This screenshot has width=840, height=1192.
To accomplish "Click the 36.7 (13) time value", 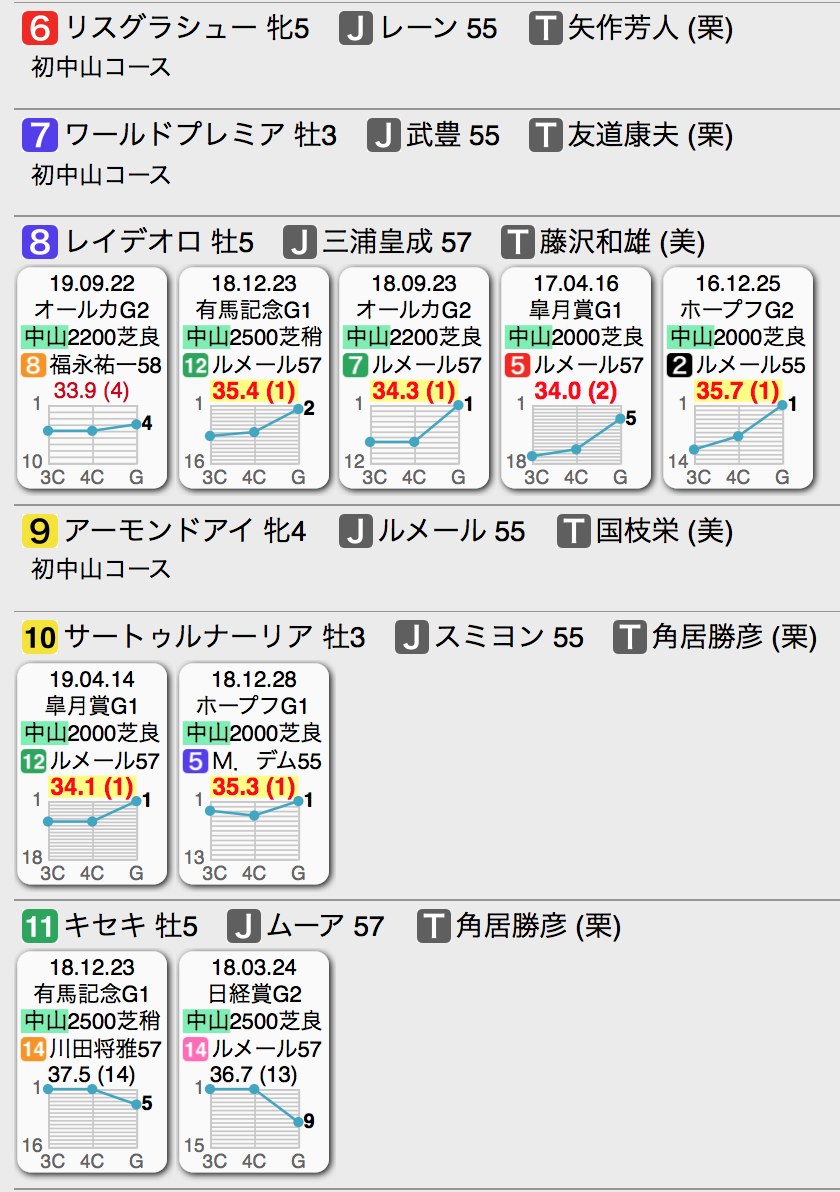I will [254, 1075].
